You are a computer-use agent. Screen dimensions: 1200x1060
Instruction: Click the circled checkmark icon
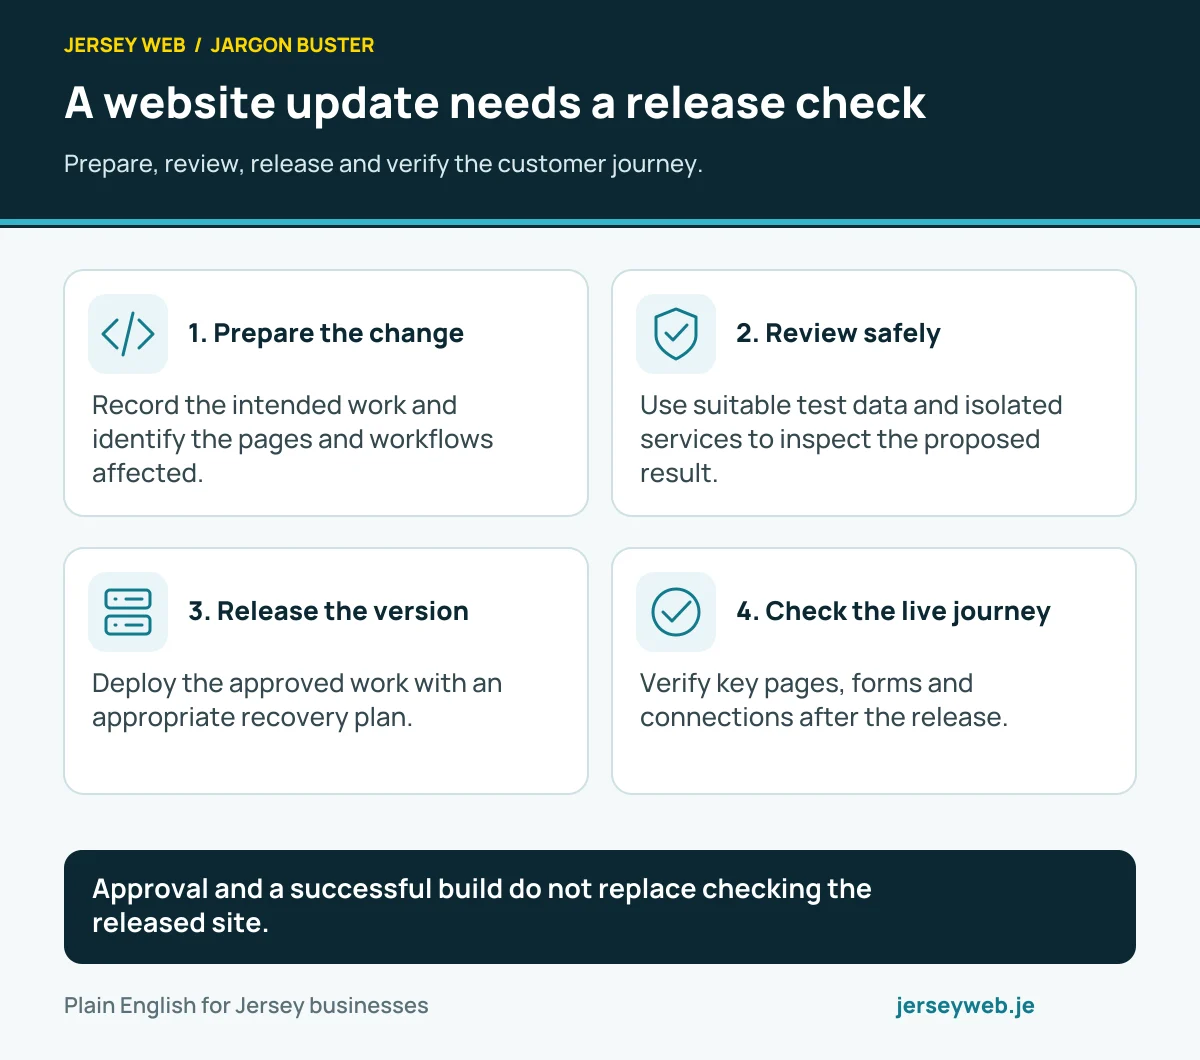click(x=676, y=612)
